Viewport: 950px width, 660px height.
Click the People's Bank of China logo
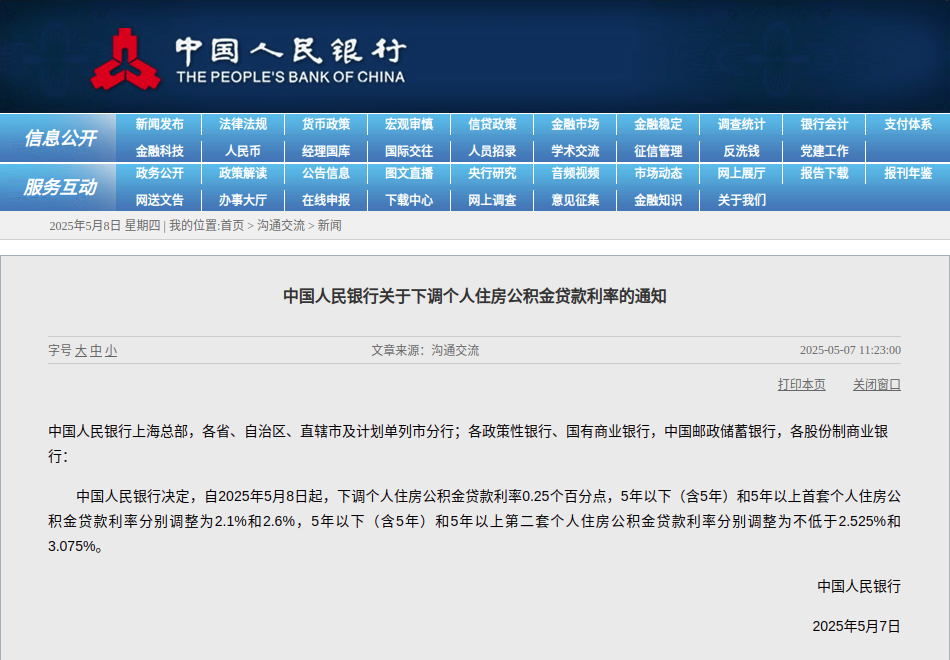click(125, 59)
